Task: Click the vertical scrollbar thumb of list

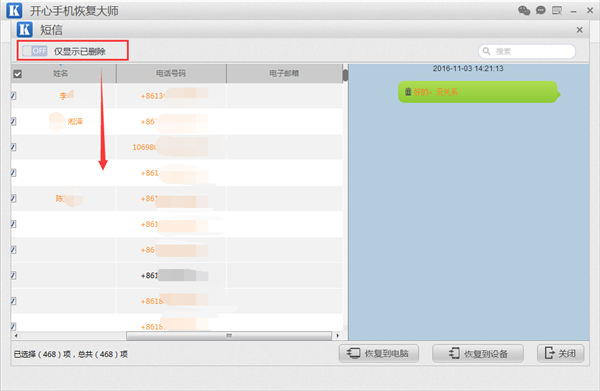Action: point(345,75)
